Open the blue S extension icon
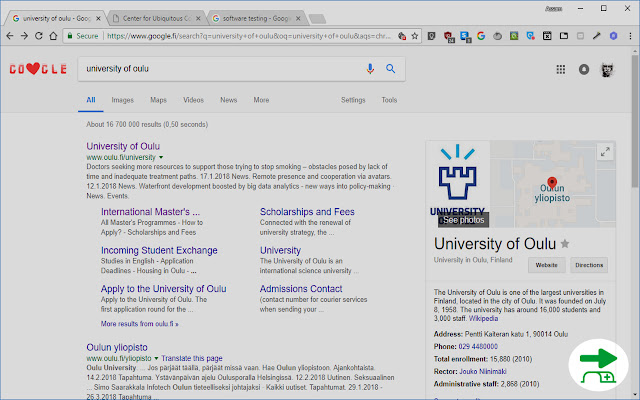This screenshot has width=640, height=400. (465, 36)
